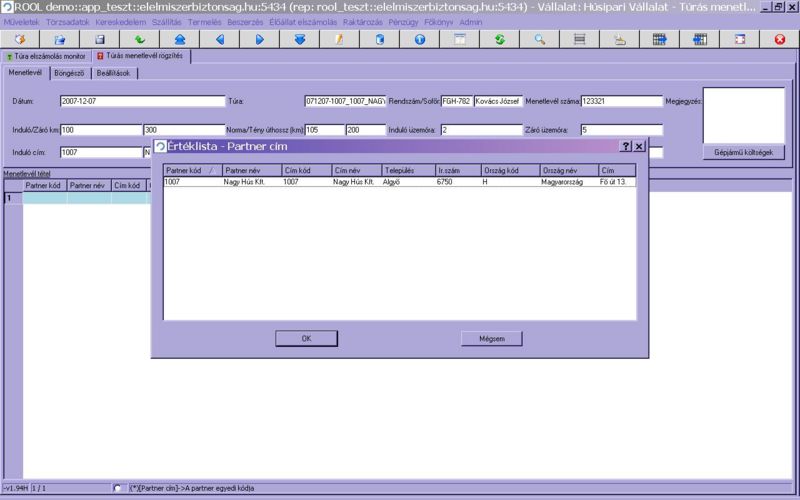Click the blue info circle toolbar icon
Screen dimensions: 800x500
(x=419, y=40)
